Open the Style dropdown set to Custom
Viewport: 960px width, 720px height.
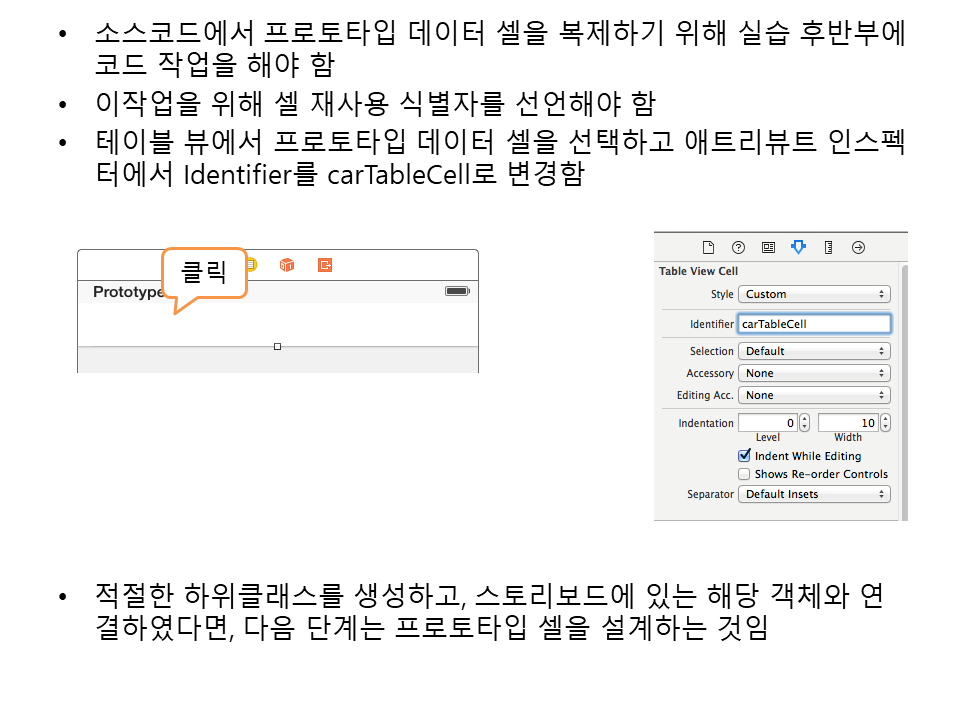click(x=814, y=294)
